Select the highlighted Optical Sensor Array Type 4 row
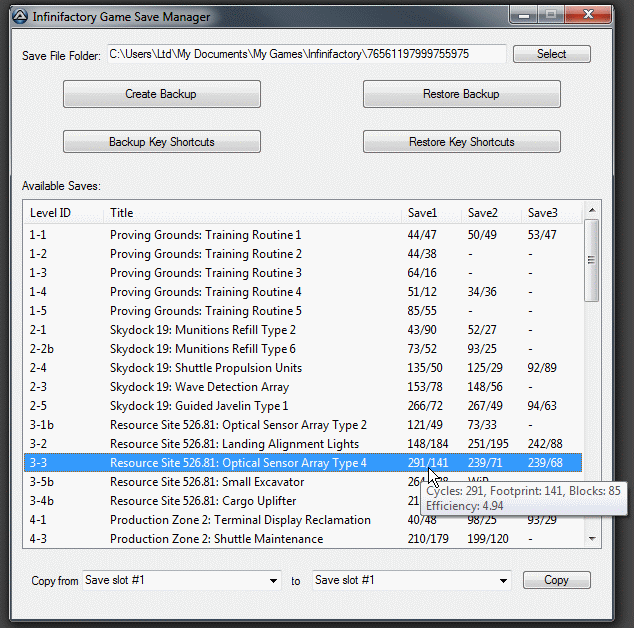The image size is (634, 628). tap(303, 463)
